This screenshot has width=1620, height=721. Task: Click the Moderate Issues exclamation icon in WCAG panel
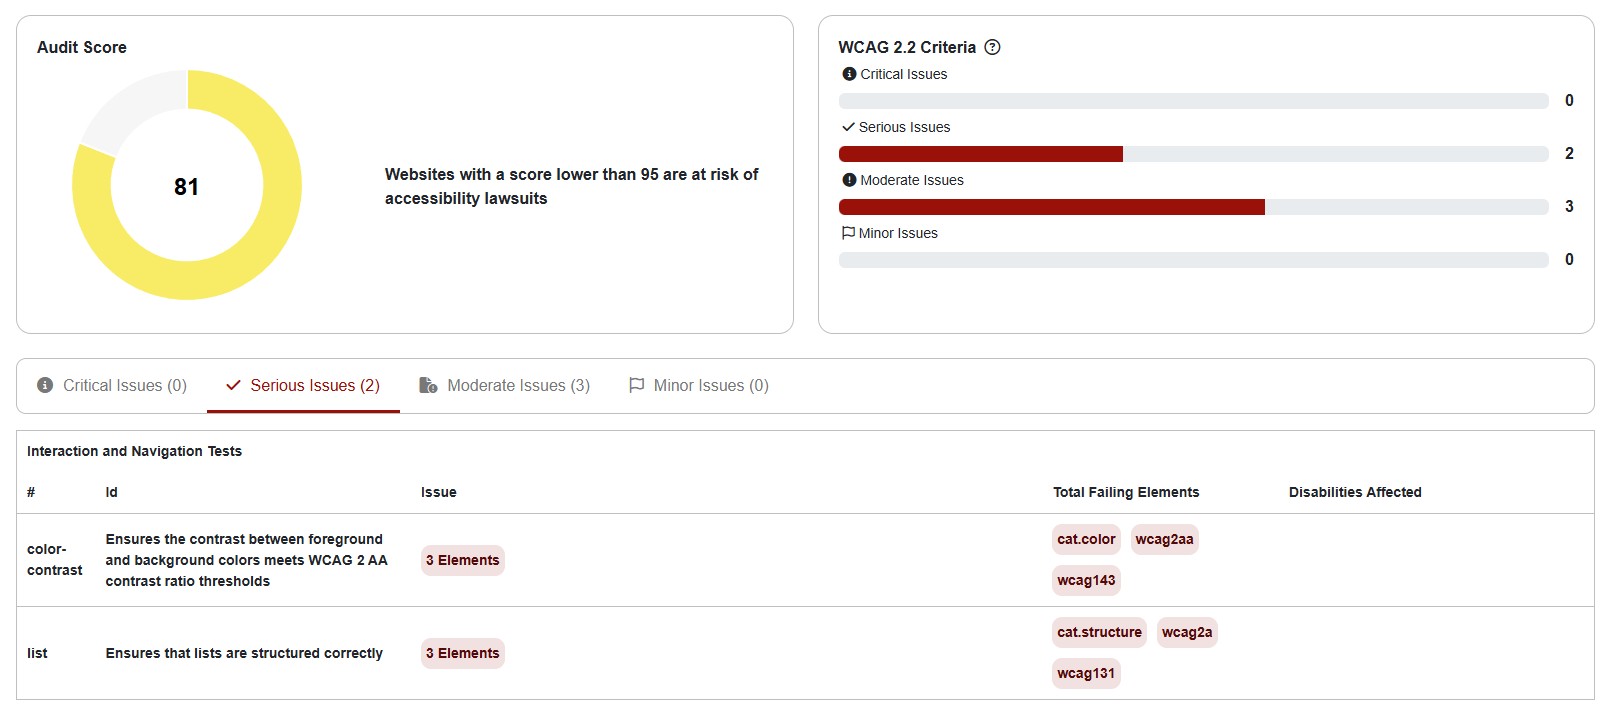[849, 180]
